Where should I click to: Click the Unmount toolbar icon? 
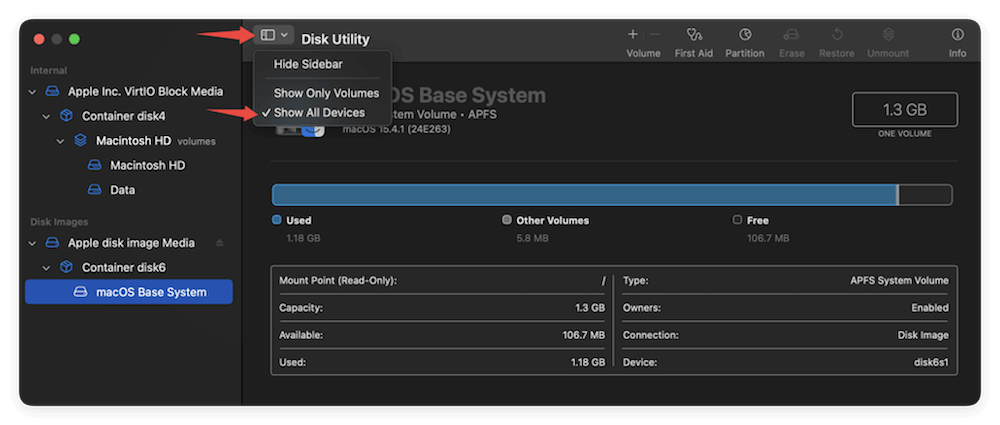coord(888,34)
